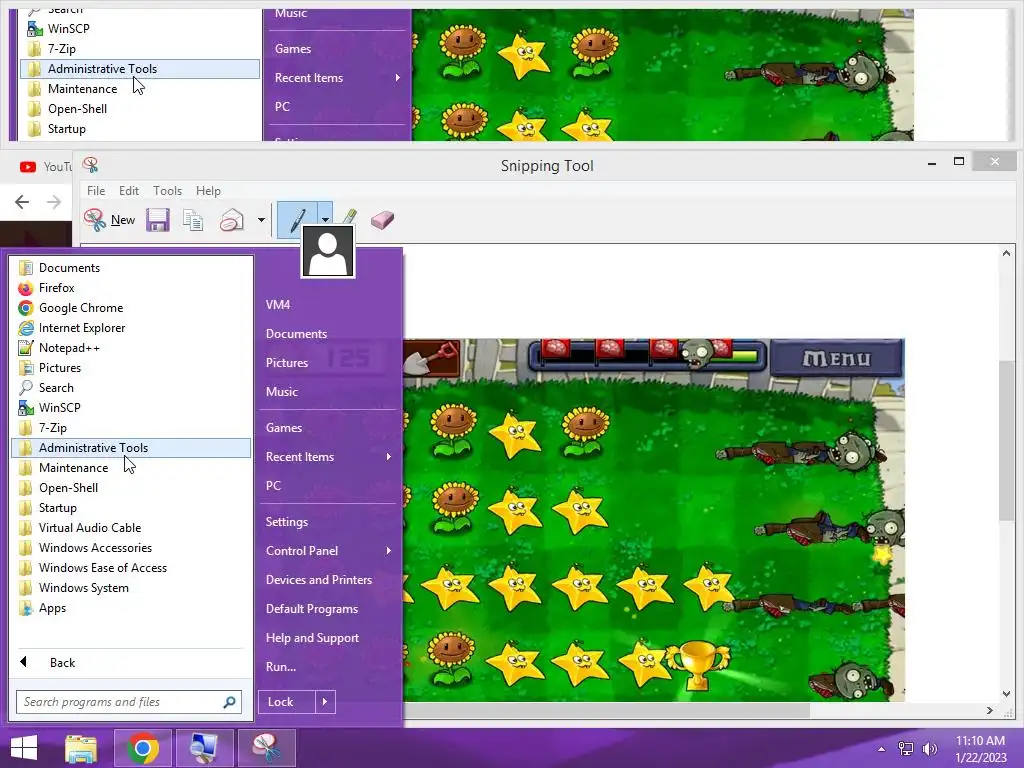1024x768 pixels.
Task: Select the Highlighter tool
Action: (349, 218)
